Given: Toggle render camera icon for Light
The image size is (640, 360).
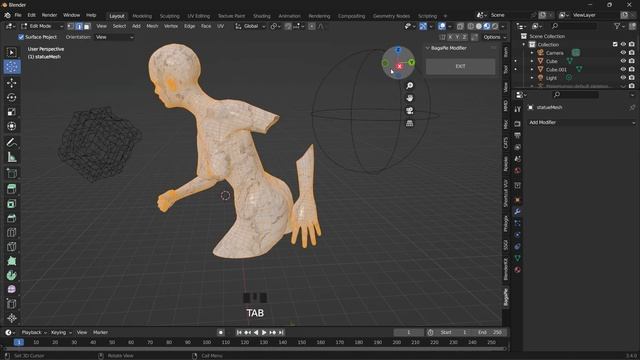Looking at the screenshot, I should (x=631, y=78).
